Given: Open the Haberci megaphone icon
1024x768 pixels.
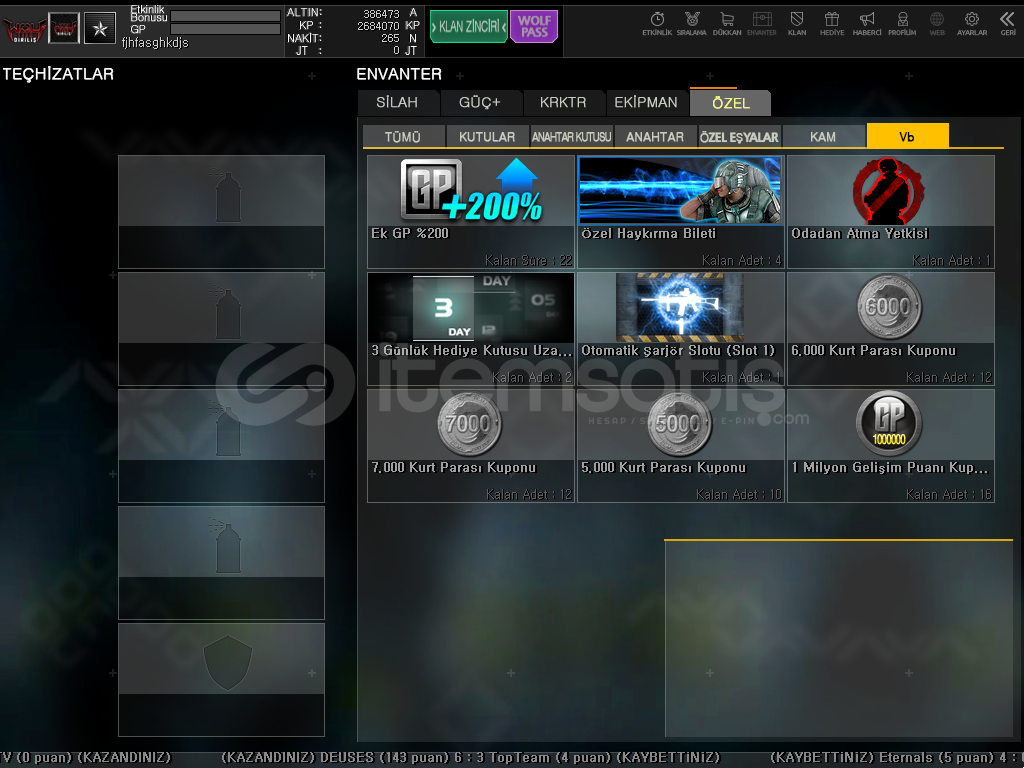Looking at the screenshot, I should 867,24.
